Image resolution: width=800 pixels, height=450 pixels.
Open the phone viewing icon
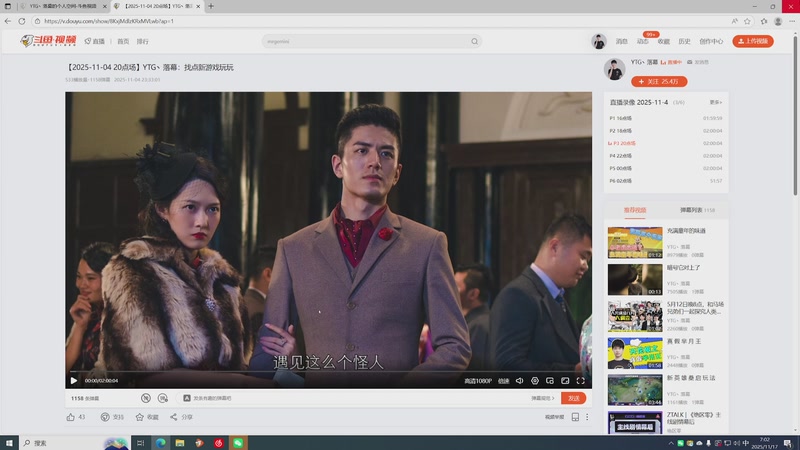coord(575,417)
